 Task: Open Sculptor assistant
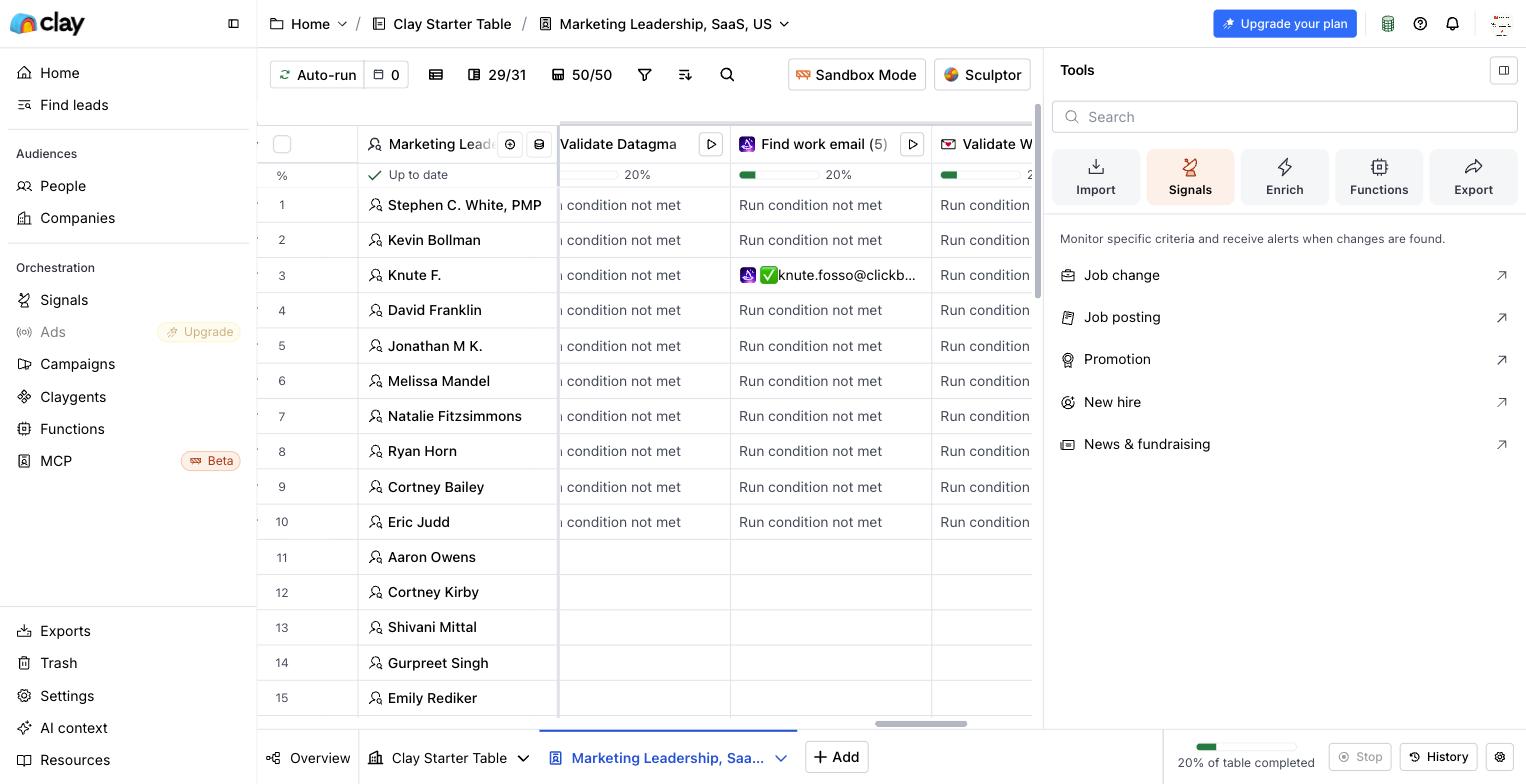pyautogui.click(x=982, y=74)
